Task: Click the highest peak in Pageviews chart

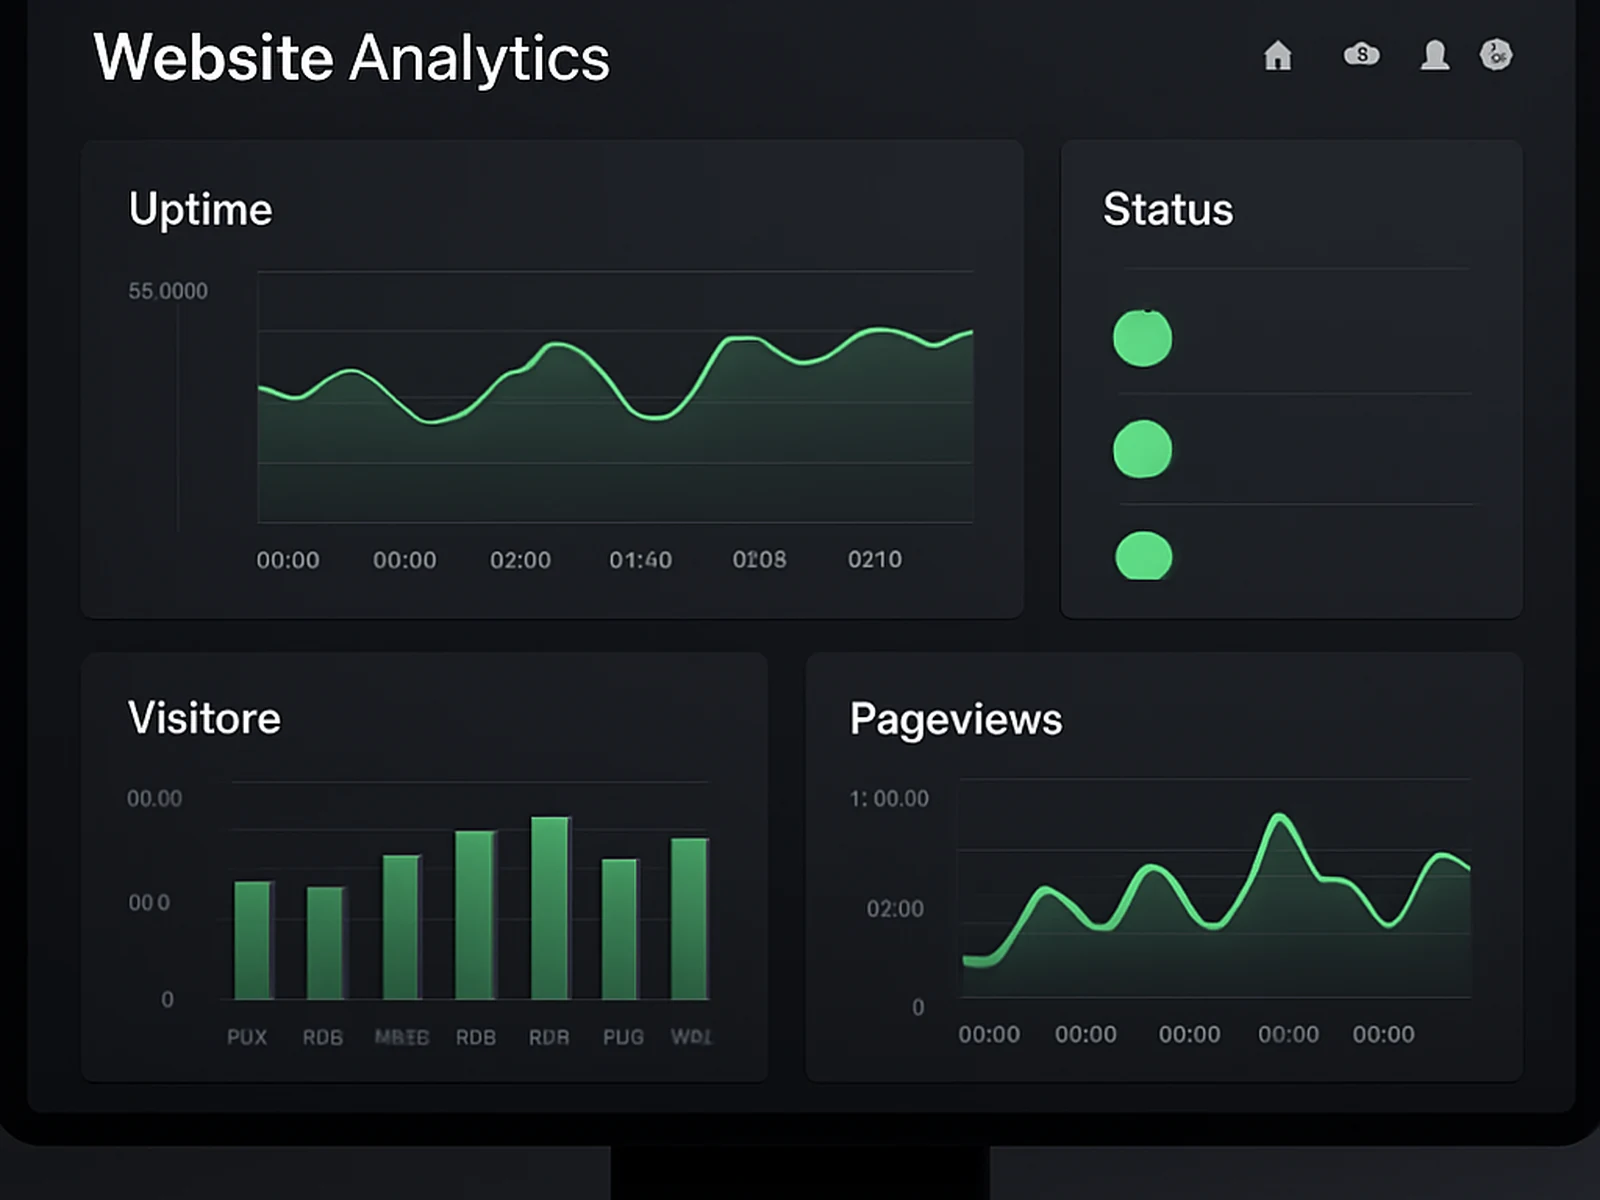Action: 1278,818
